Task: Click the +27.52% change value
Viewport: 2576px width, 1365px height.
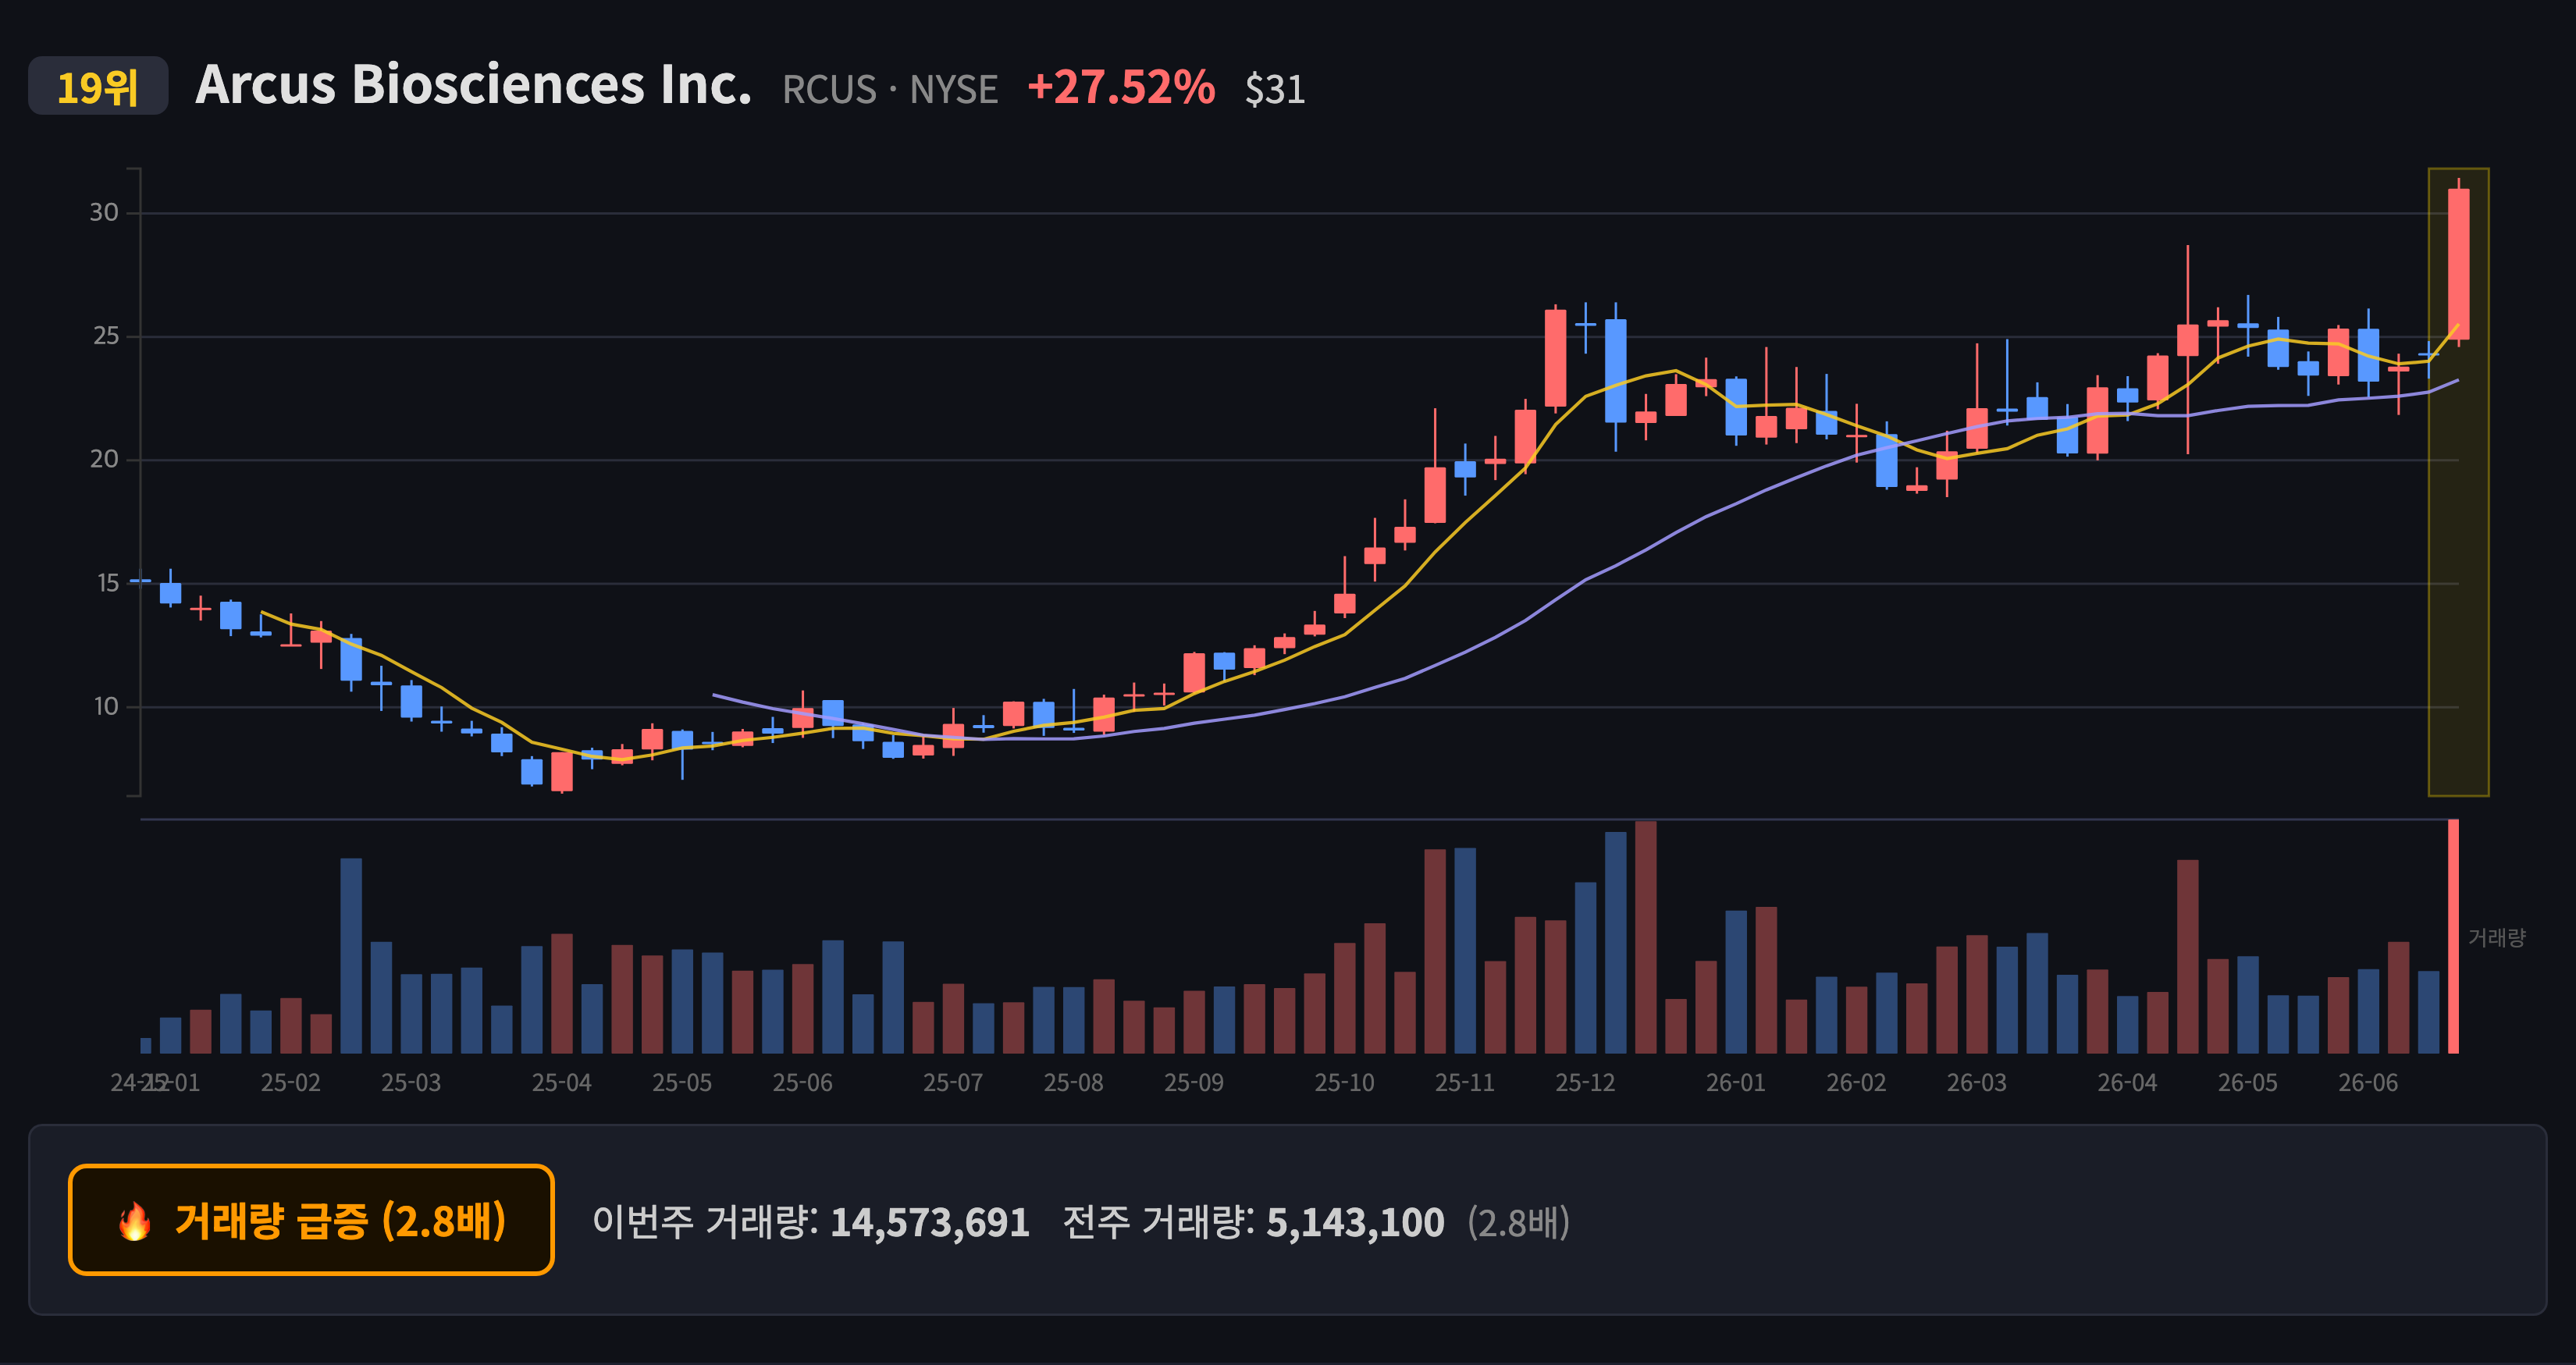Action: pos(1121,87)
